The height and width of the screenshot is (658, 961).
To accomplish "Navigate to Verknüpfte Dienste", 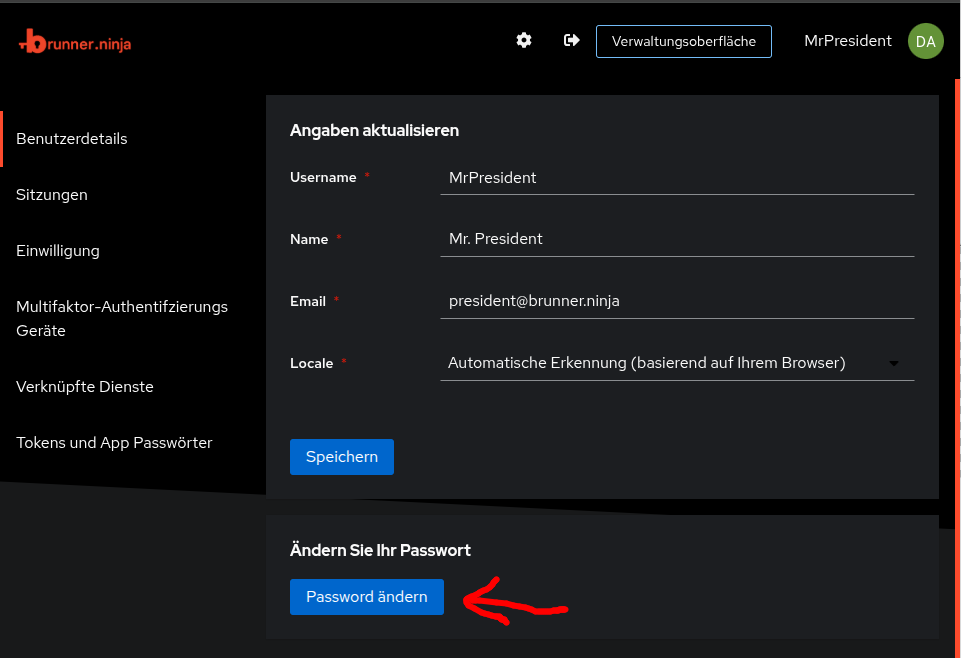I will pos(85,387).
